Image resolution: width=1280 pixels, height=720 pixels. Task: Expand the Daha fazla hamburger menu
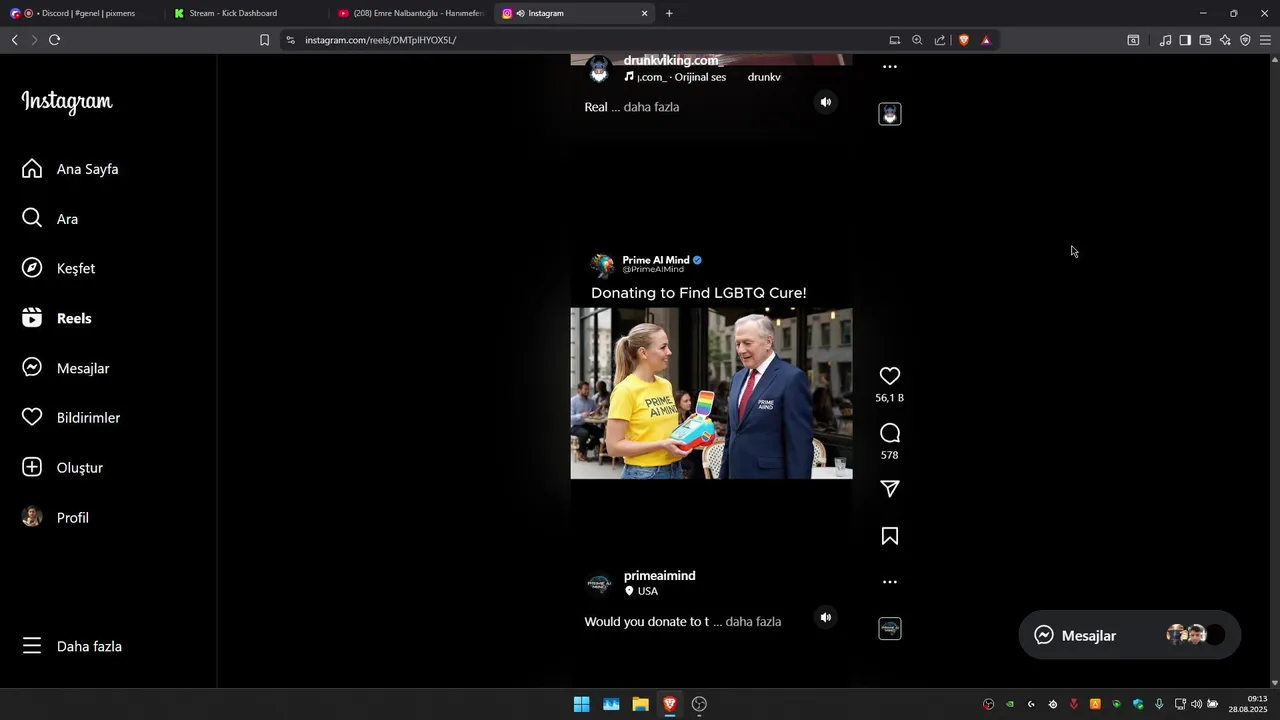coord(72,646)
